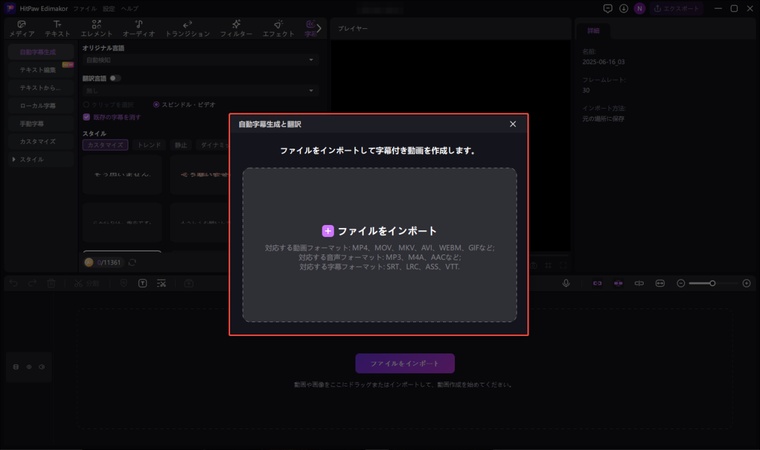Screen dimensions: 760x450
Task: Choose the カスタマイズ style chip
Action: pyautogui.click(x=105, y=145)
